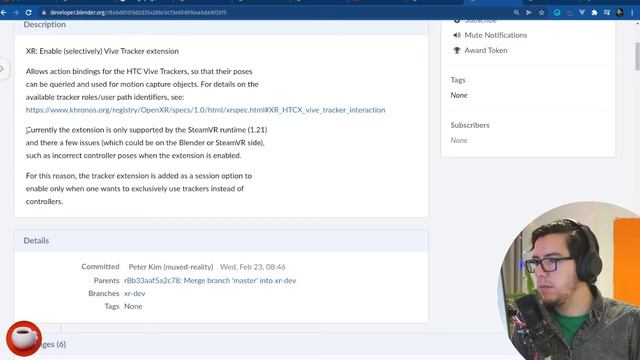640x360 pixels.
Task: Open the teal circular extension icon
Action: [x=557, y=13]
